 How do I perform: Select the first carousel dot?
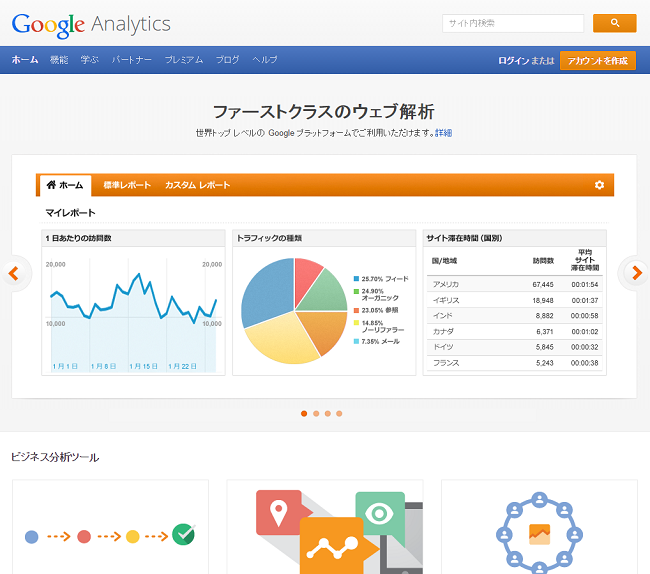pos(304,414)
